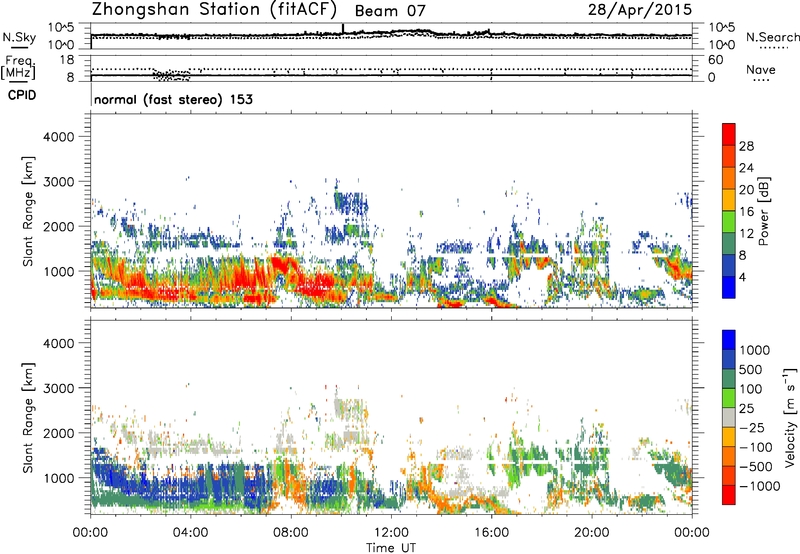Select the Freq. [MHz] label
The width and height of the screenshot is (800, 554).
point(18,67)
